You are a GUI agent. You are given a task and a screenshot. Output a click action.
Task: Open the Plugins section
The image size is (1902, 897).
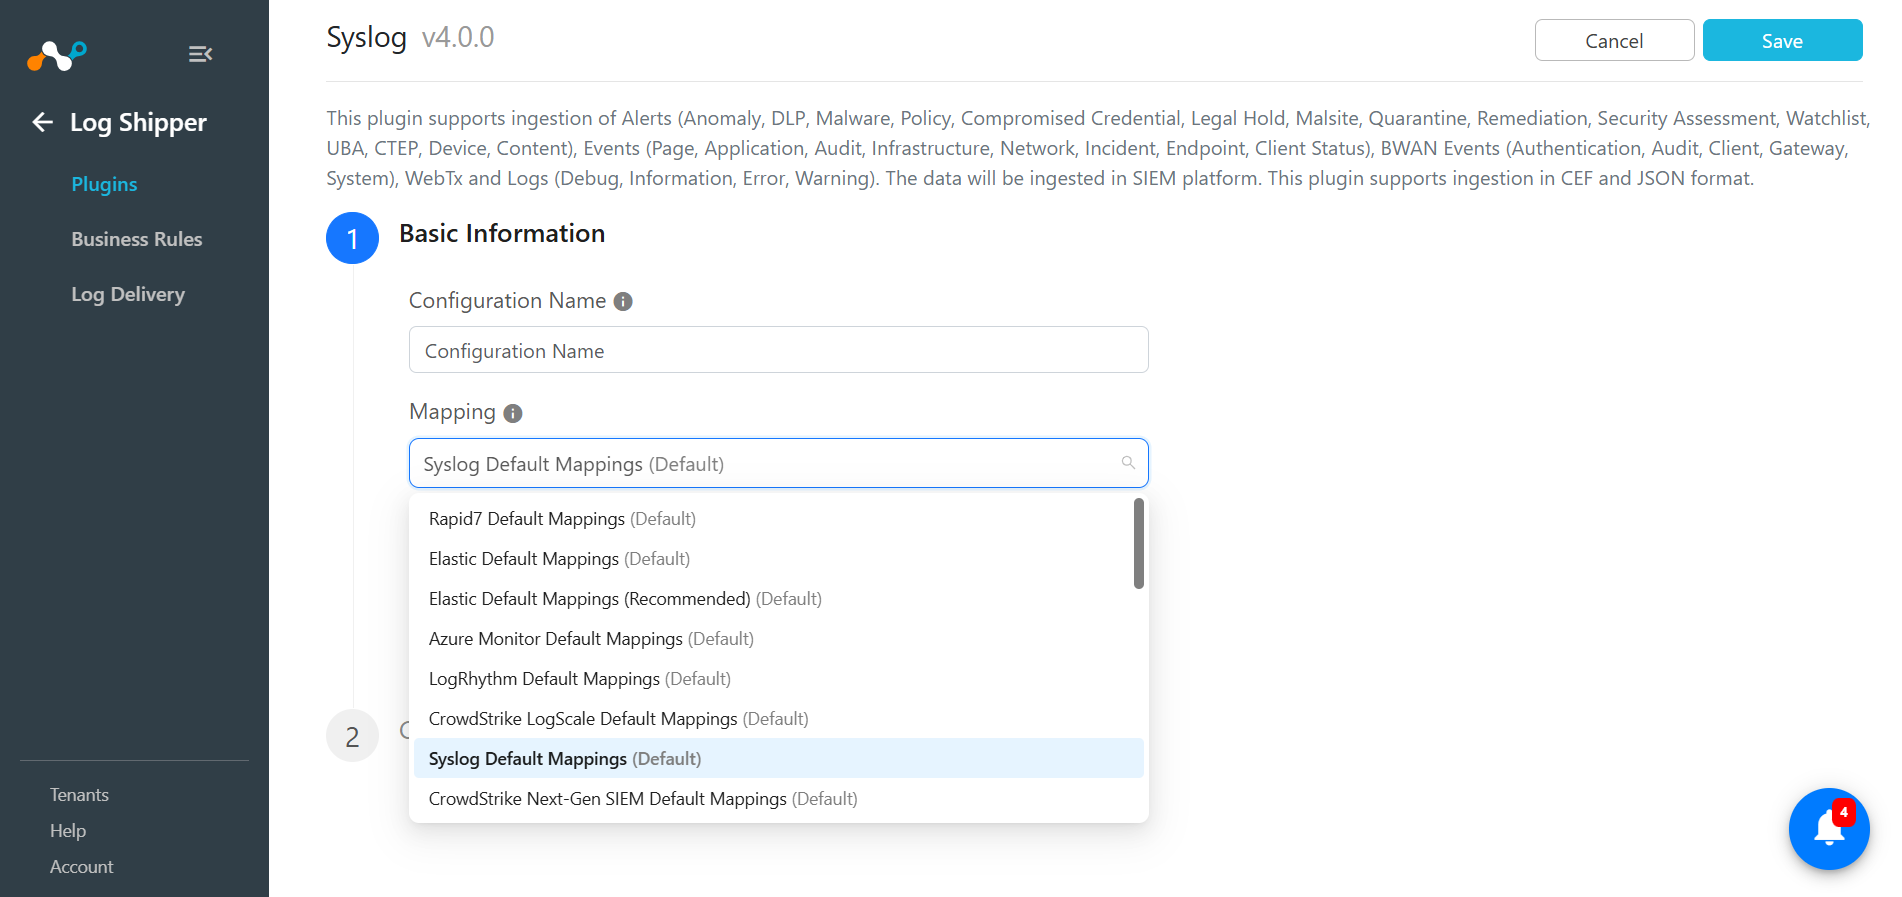pyautogui.click(x=104, y=184)
